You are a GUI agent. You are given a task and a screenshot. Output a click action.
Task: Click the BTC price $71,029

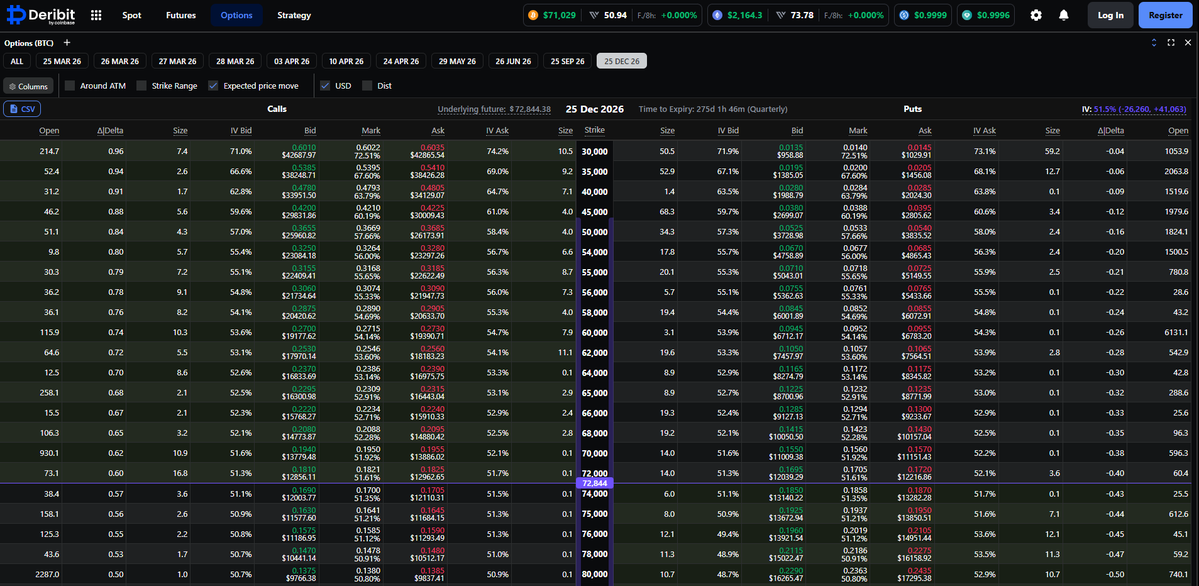click(559, 15)
